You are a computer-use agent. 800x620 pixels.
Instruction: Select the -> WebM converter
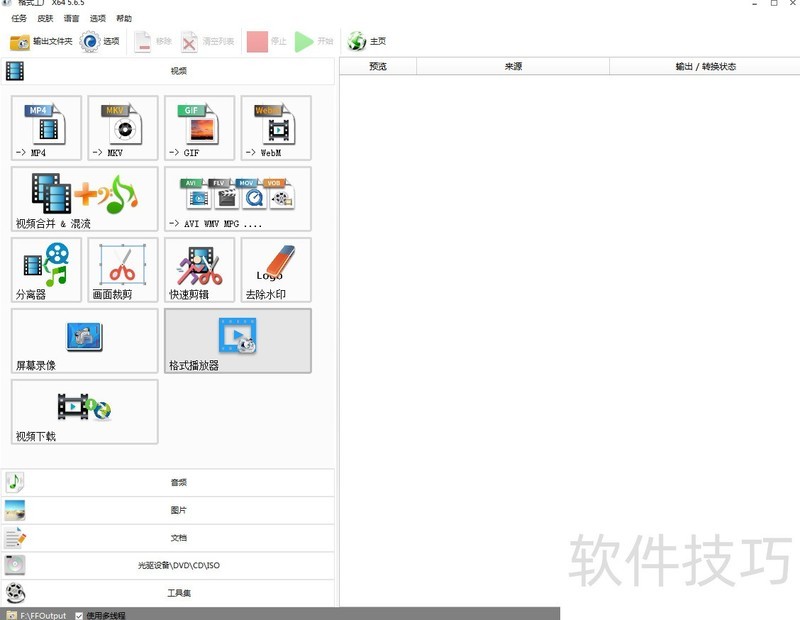click(274, 127)
